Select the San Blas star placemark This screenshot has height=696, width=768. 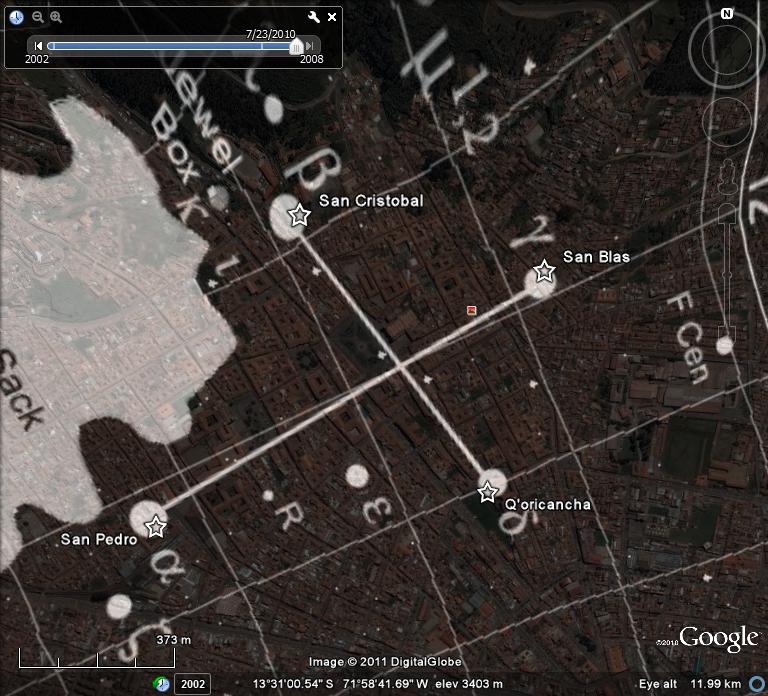pyautogui.click(x=544, y=271)
